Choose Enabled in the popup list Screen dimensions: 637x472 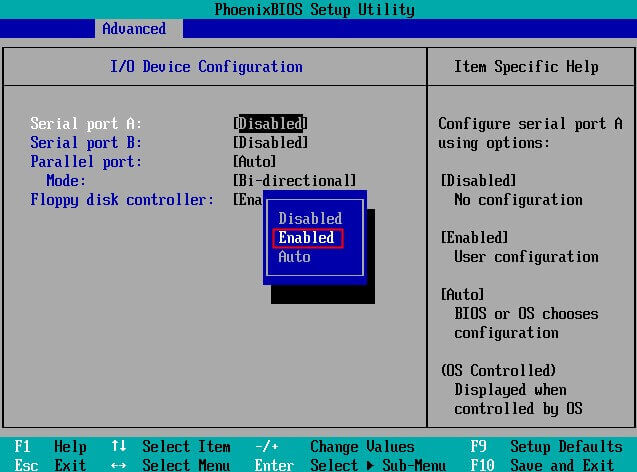308,238
